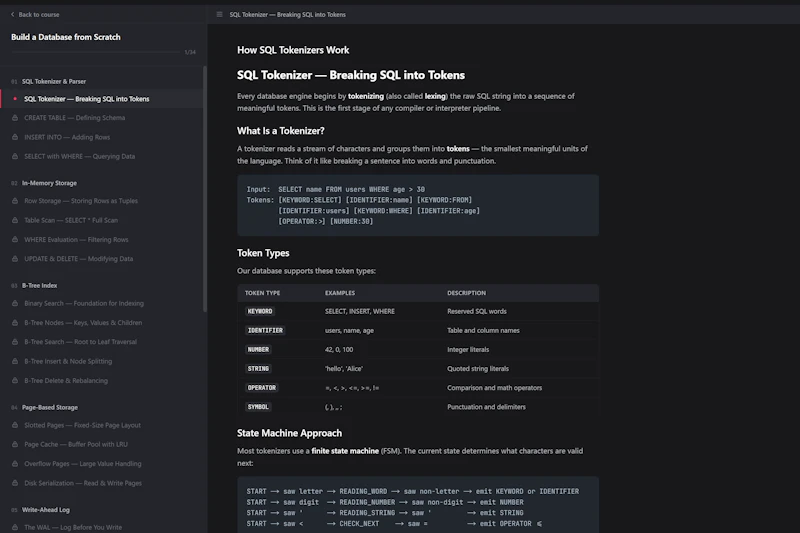Open WHERE Evaluation — Filtering Rows lesson
This screenshot has height=533, width=800.
point(76,240)
